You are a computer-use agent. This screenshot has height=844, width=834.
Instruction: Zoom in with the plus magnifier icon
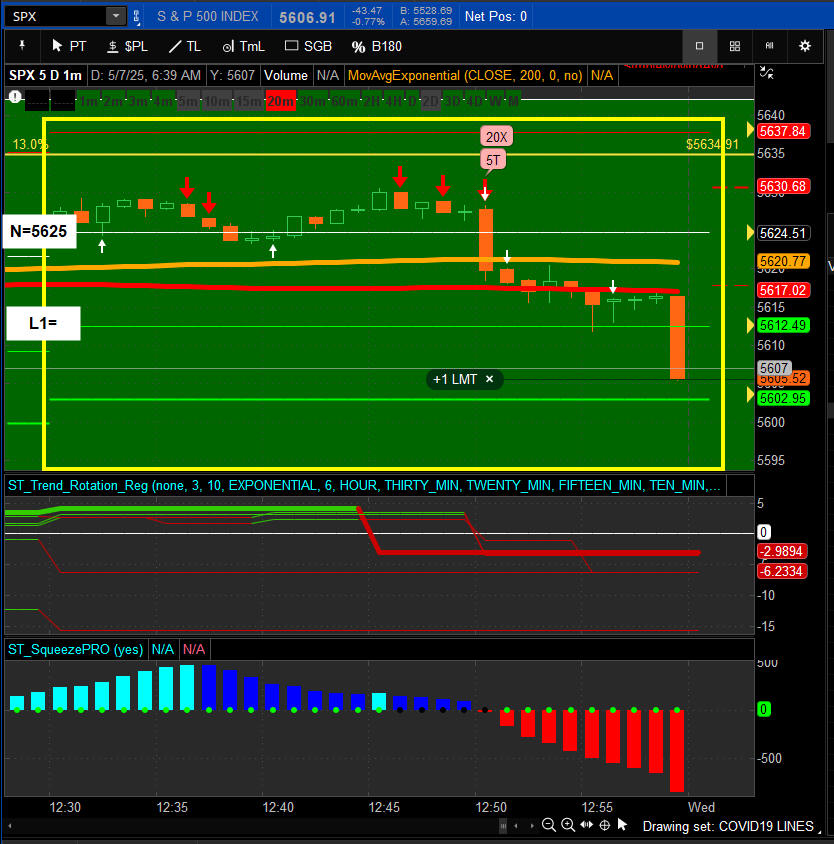pos(568,825)
